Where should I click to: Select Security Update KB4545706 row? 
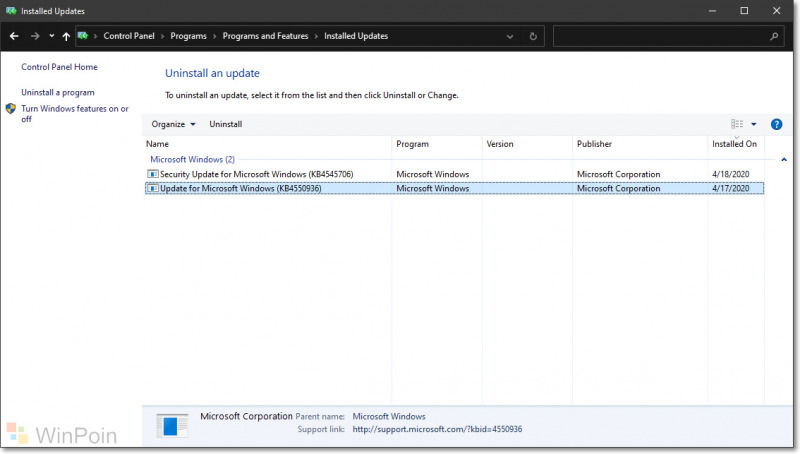pyautogui.click(x=454, y=174)
